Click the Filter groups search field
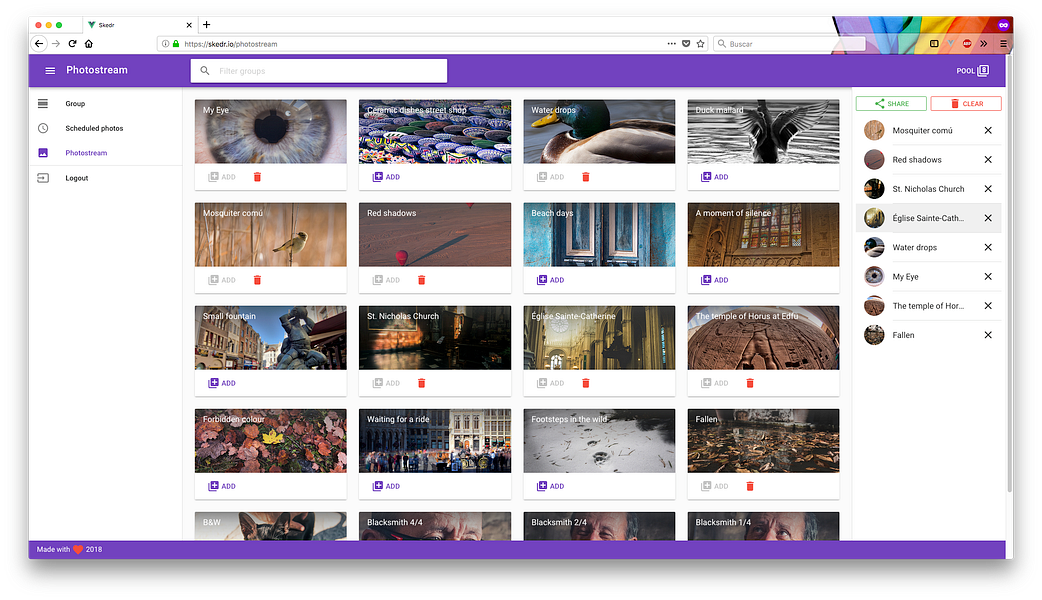The image size is (1042, 600). pyautogui.click(x=319, y=70)
